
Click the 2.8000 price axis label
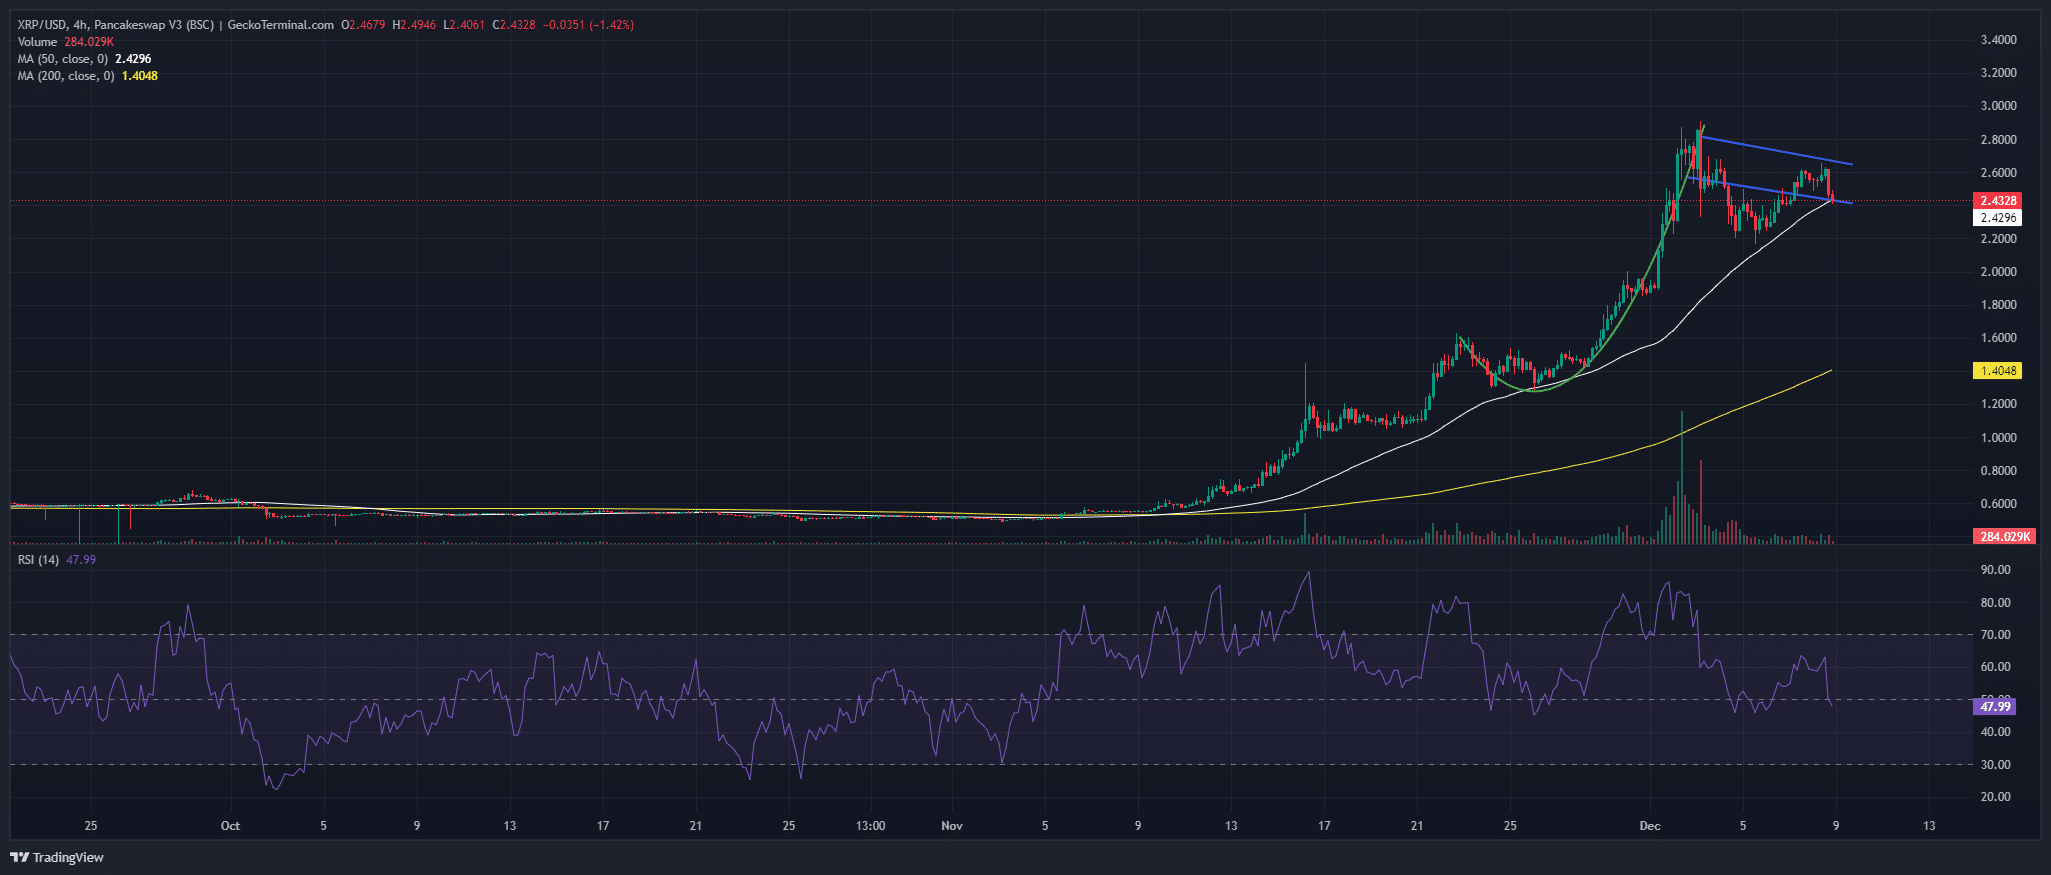[x=1998, y=140]
